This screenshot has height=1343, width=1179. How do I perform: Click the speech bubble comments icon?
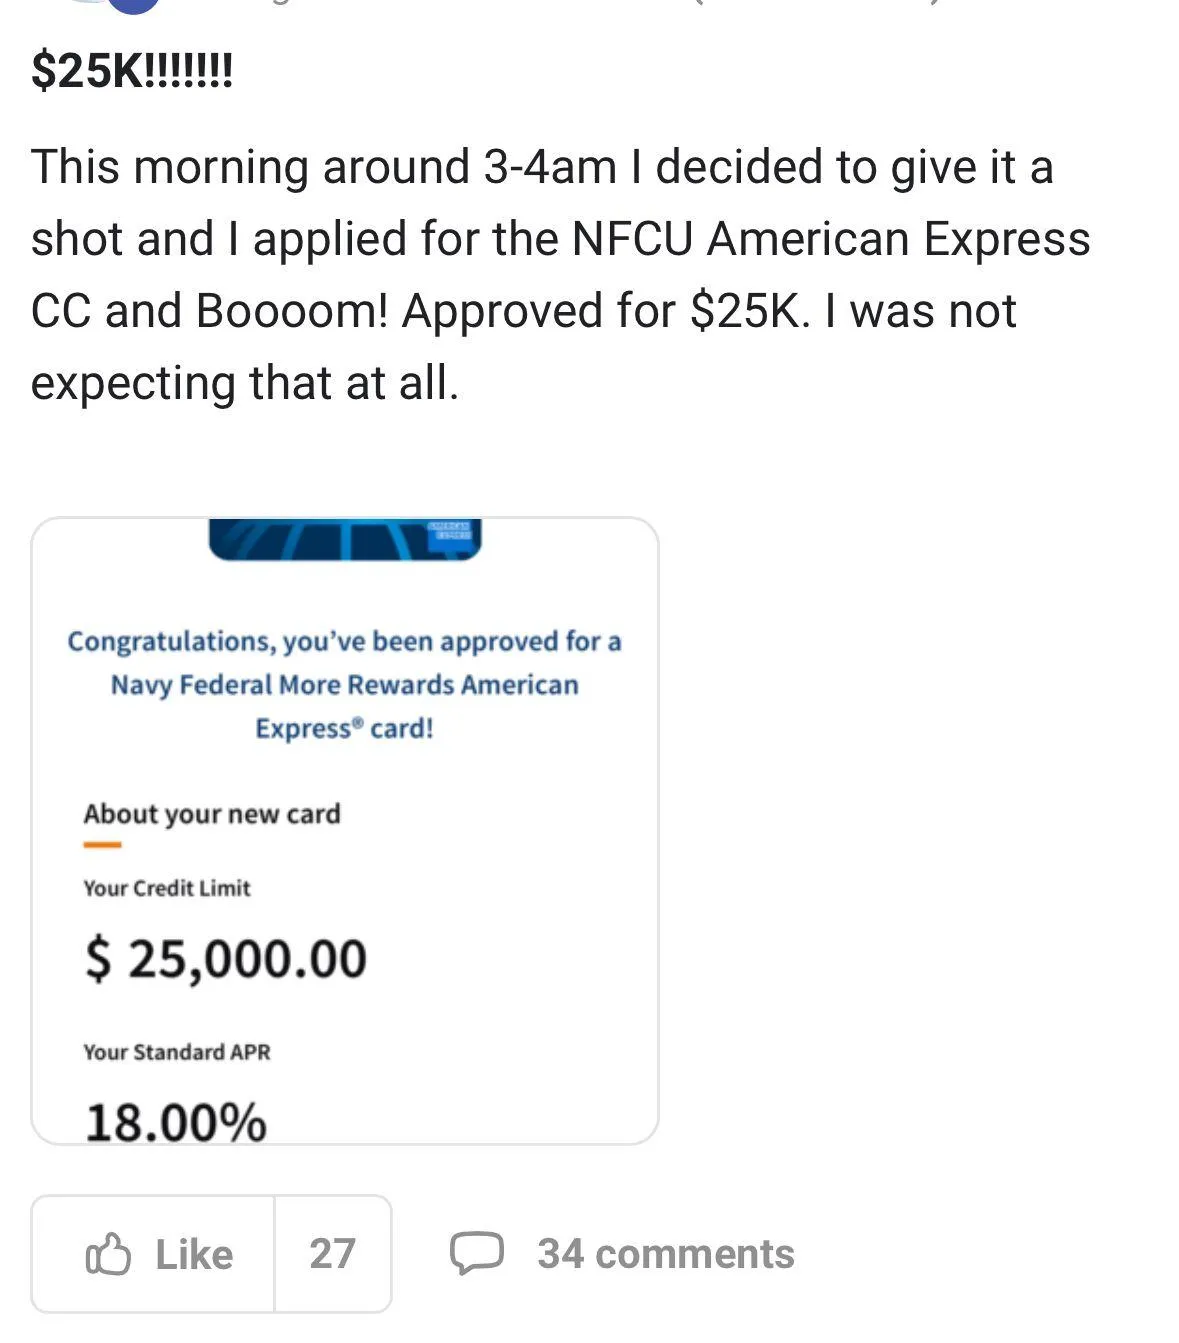click(x=476, y=1254)
